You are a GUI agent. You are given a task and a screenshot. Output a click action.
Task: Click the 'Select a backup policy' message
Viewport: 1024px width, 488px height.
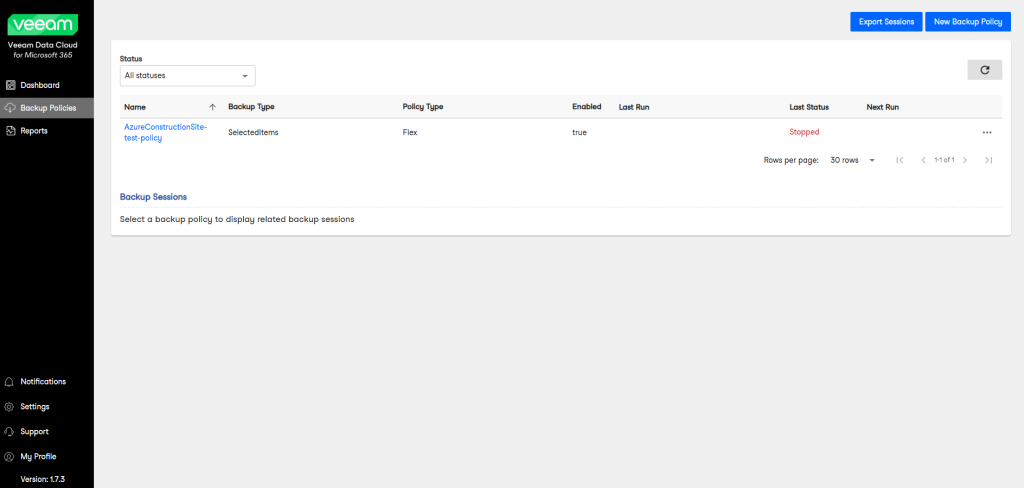click(237, 220)
